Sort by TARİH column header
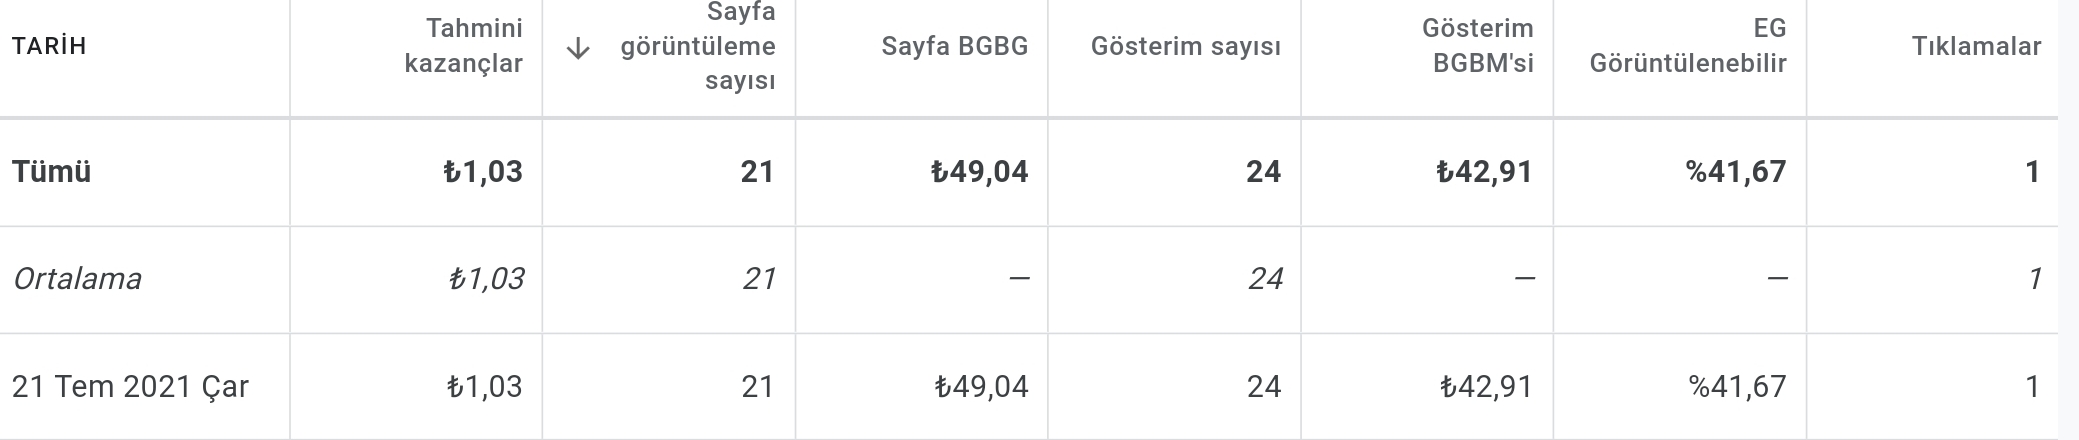This screenshot has width=2079, height=440. [x=49, y=46]
